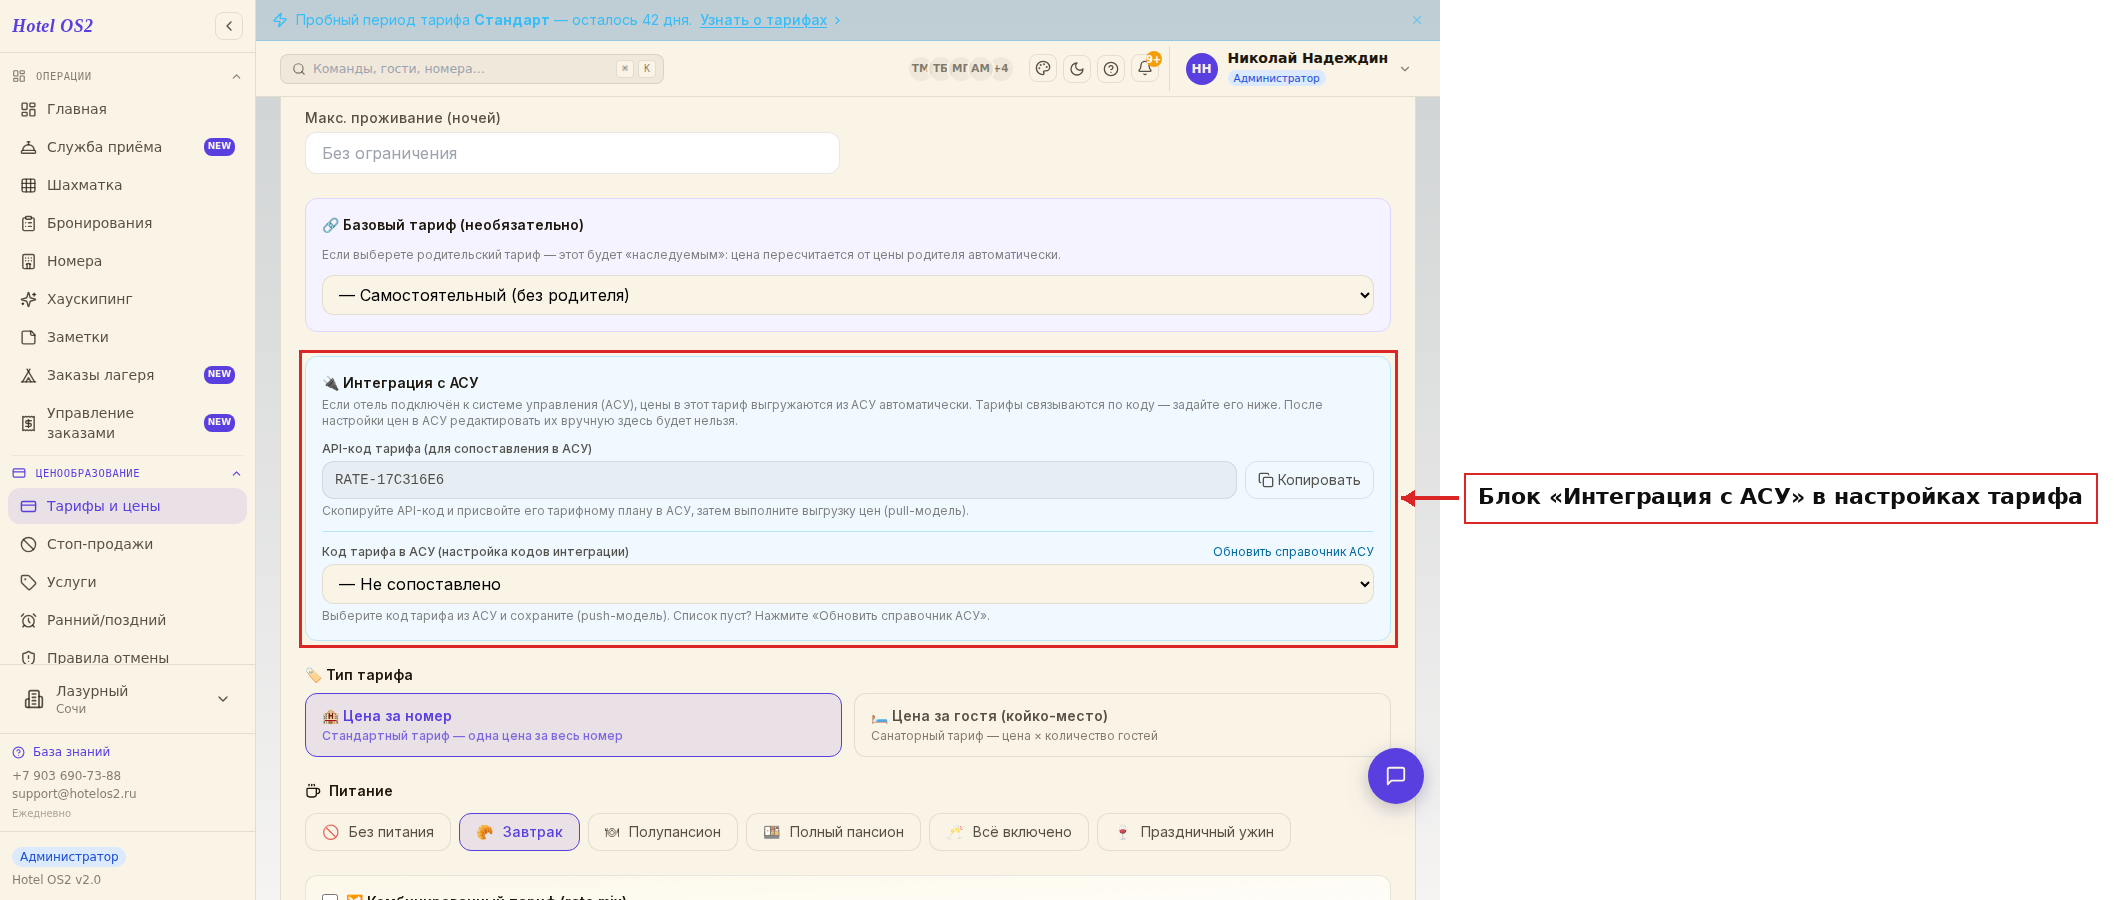Select the Без питания meal option
Image resolution: width=2121 pixels, height=900 pixels.
(378, 832)
